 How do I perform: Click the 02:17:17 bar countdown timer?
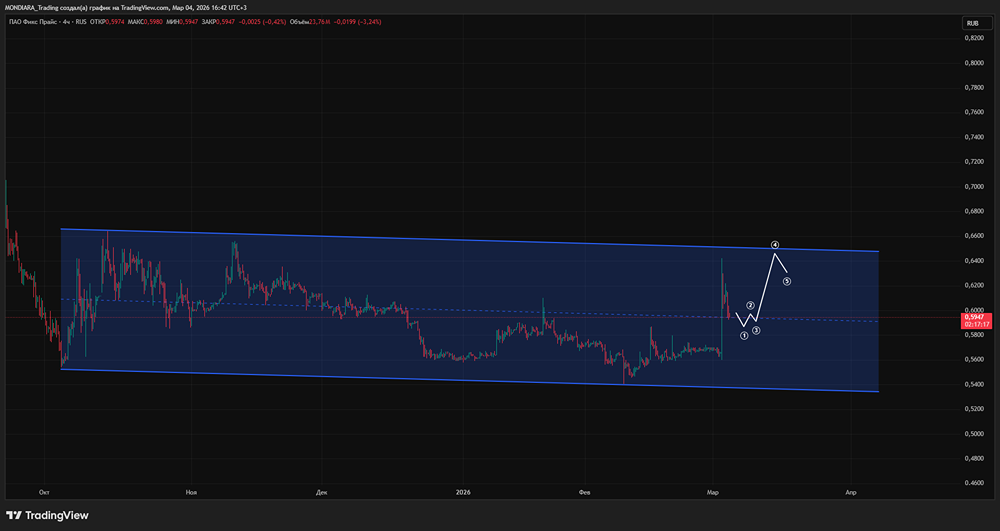tap(976, 324)
